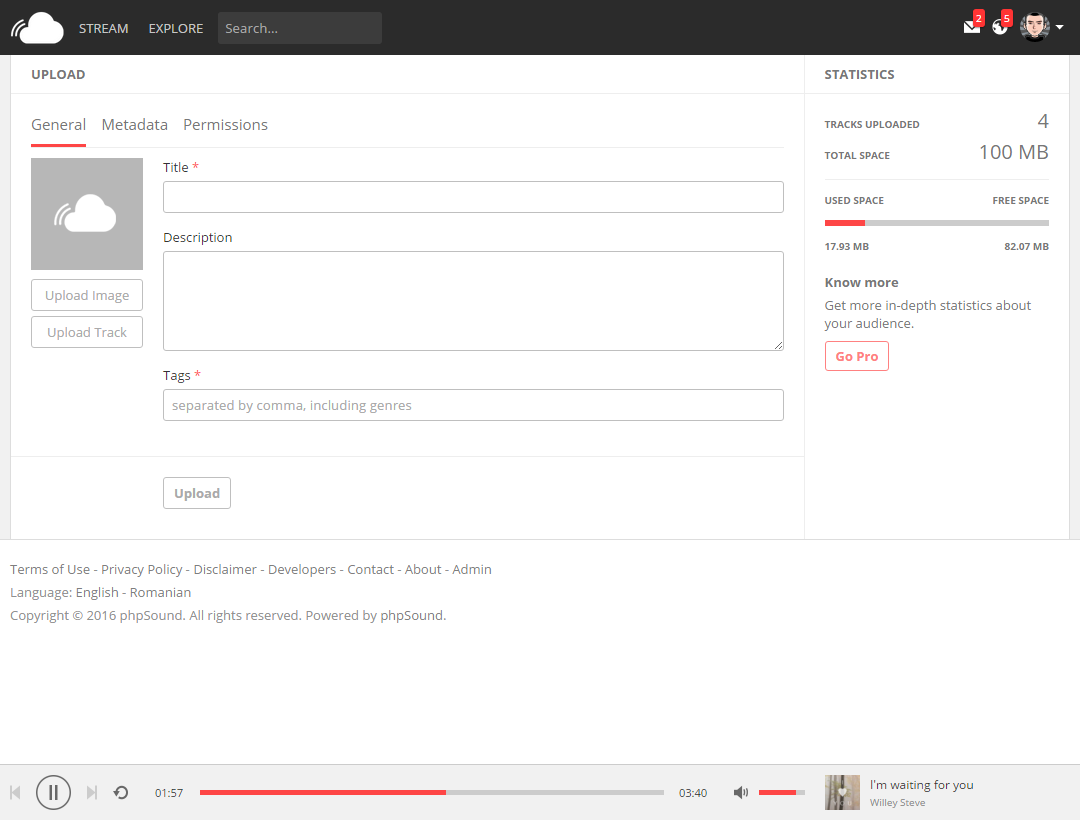Click the Go Pro button
The width and height of the screenshot is (1080, 820).
(856, 356)
